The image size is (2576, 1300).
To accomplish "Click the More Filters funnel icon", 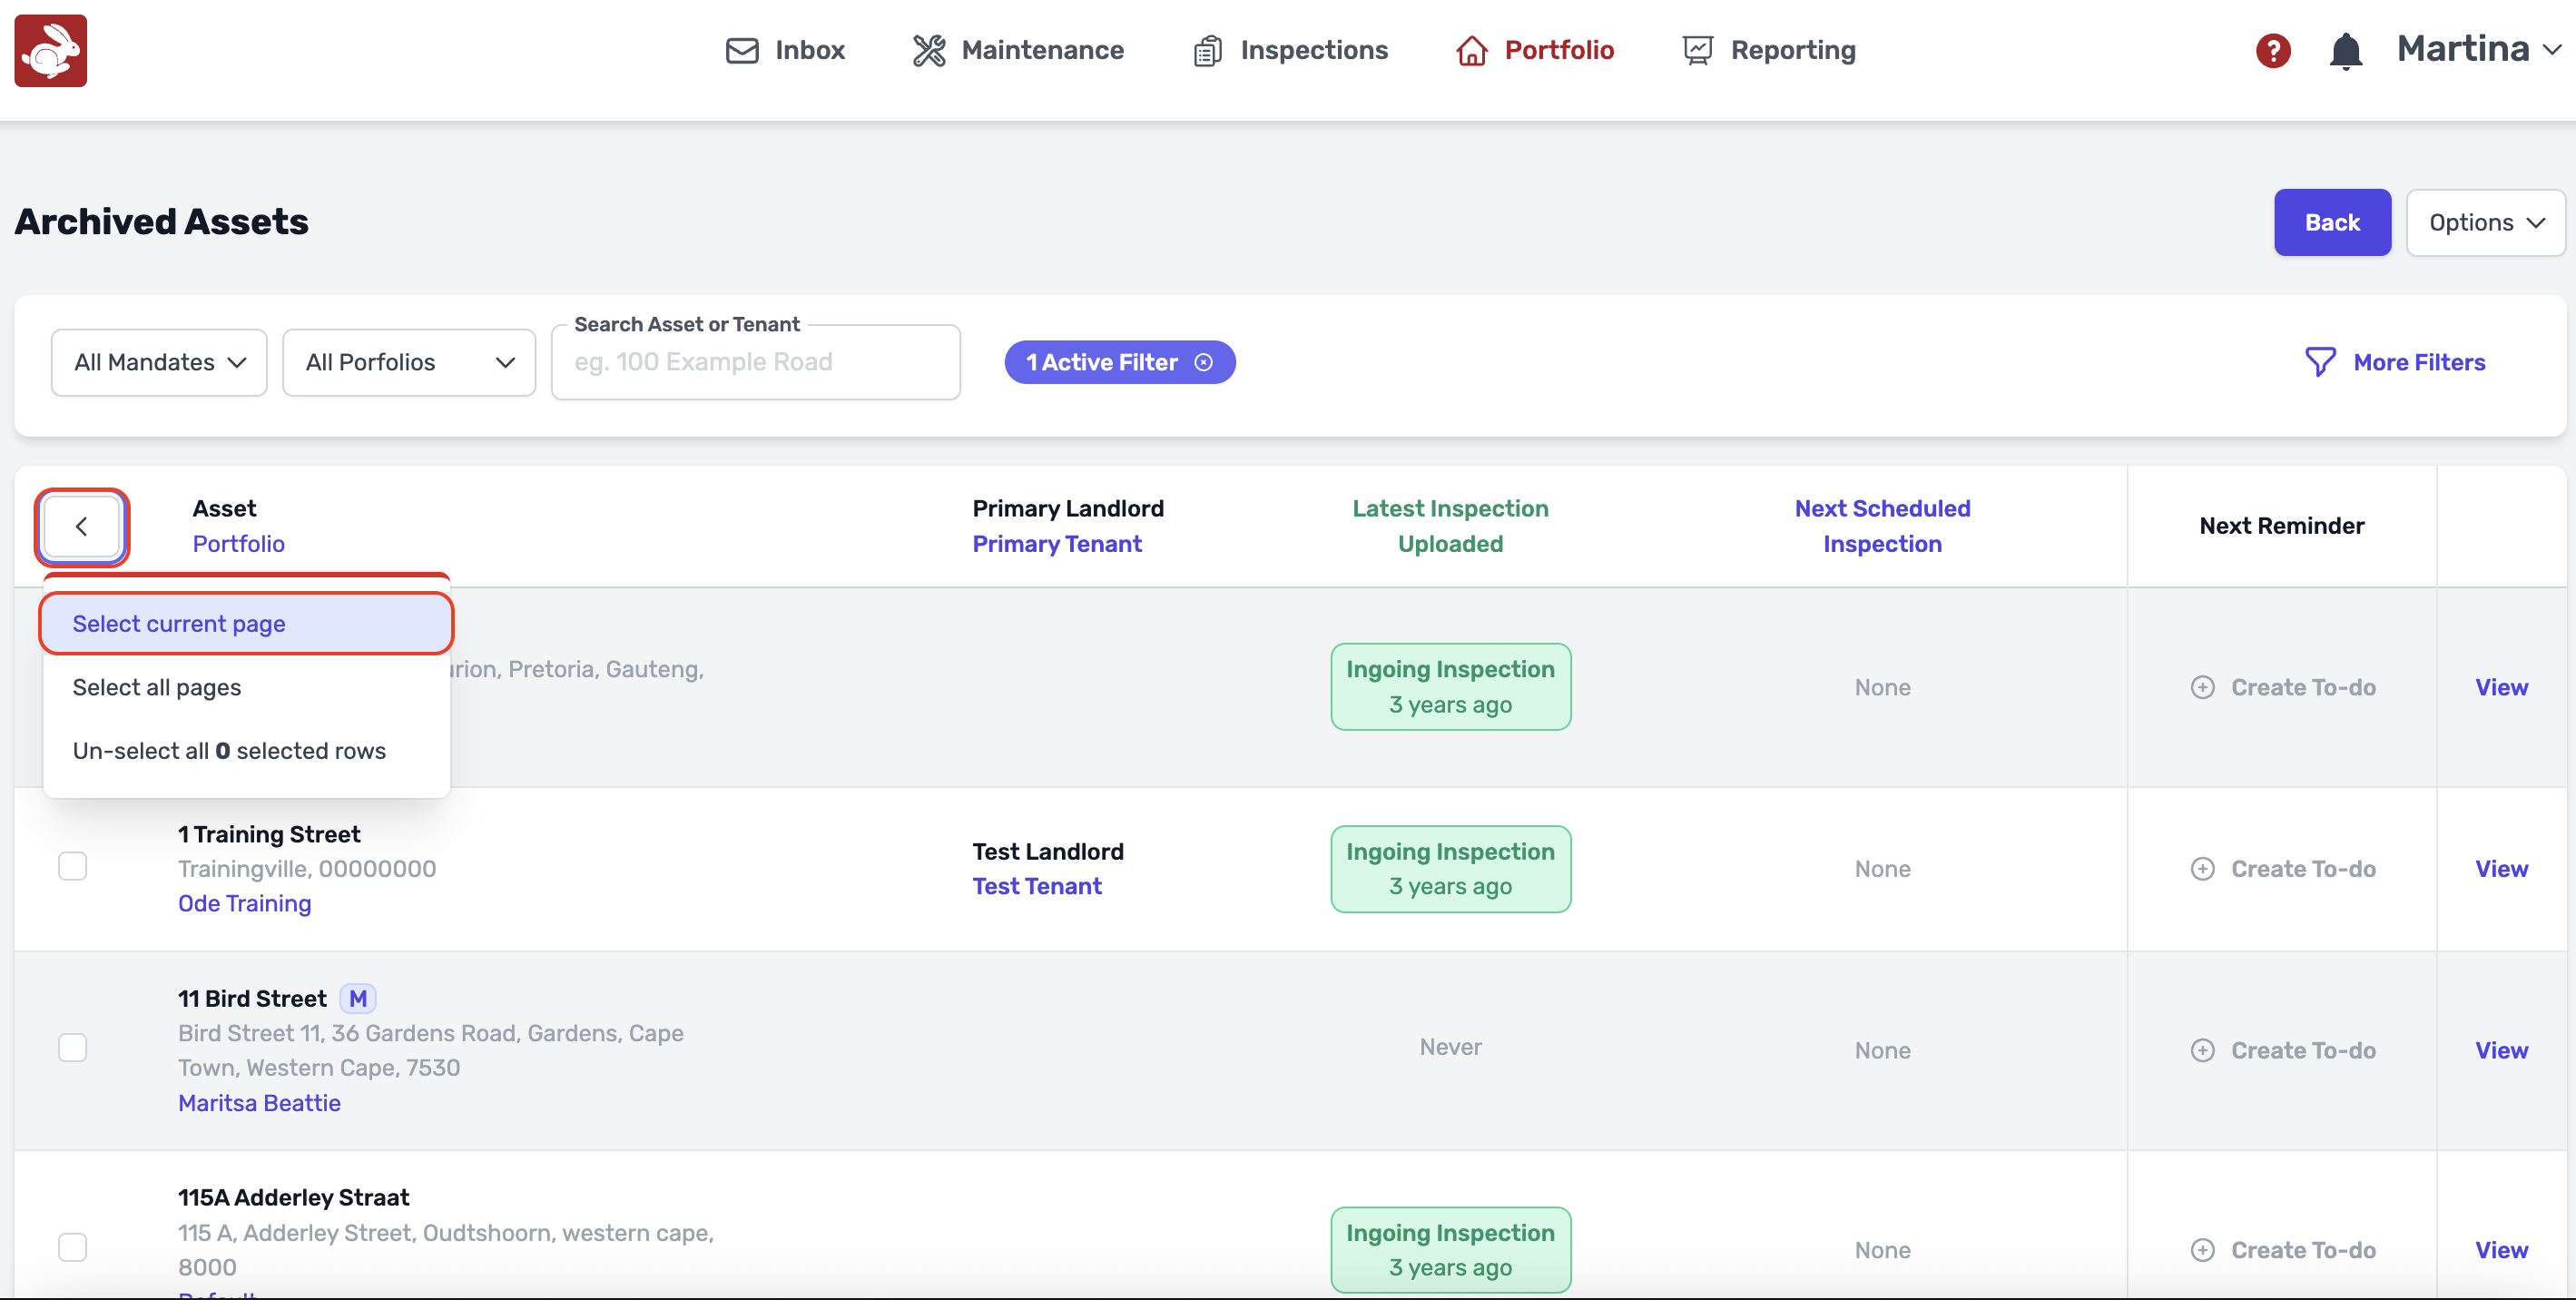I will tap(2319, 362).
